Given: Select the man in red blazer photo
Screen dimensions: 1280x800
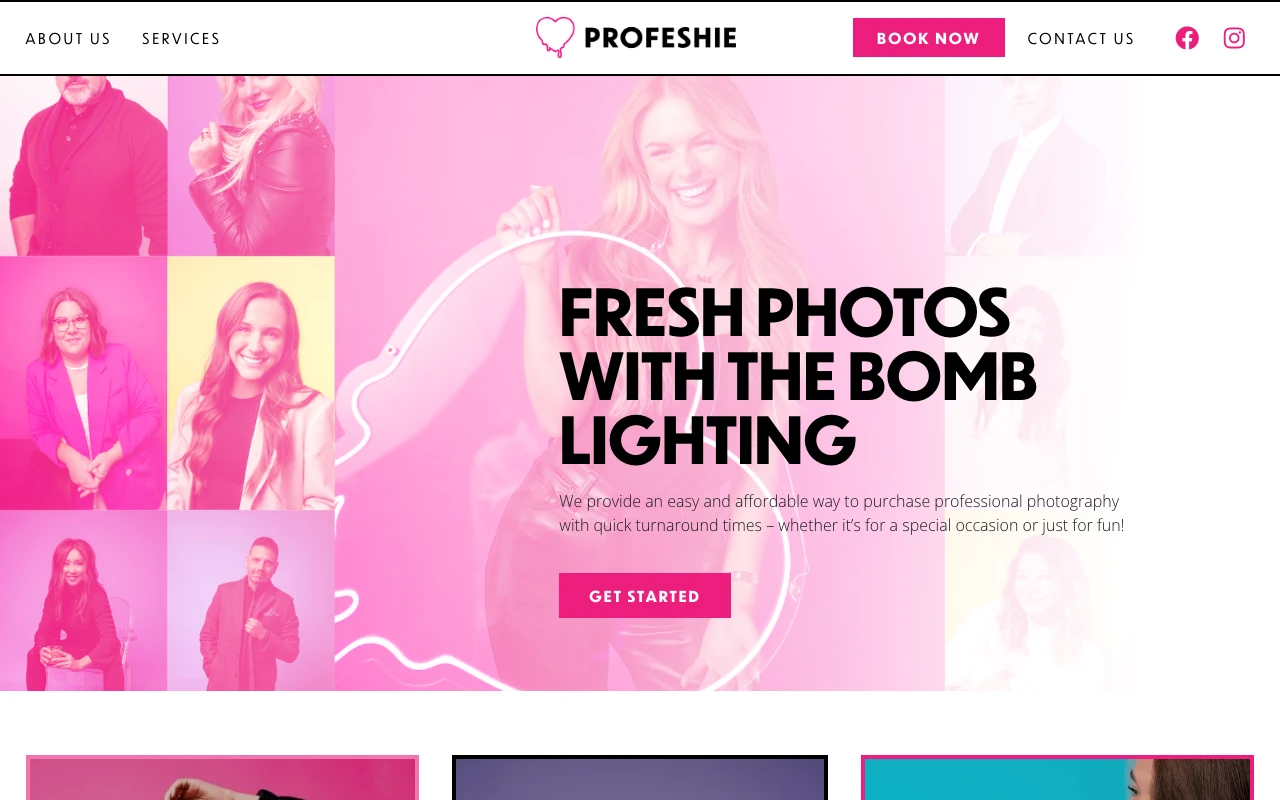Looking at the screenshot, I should pos(251,600).
